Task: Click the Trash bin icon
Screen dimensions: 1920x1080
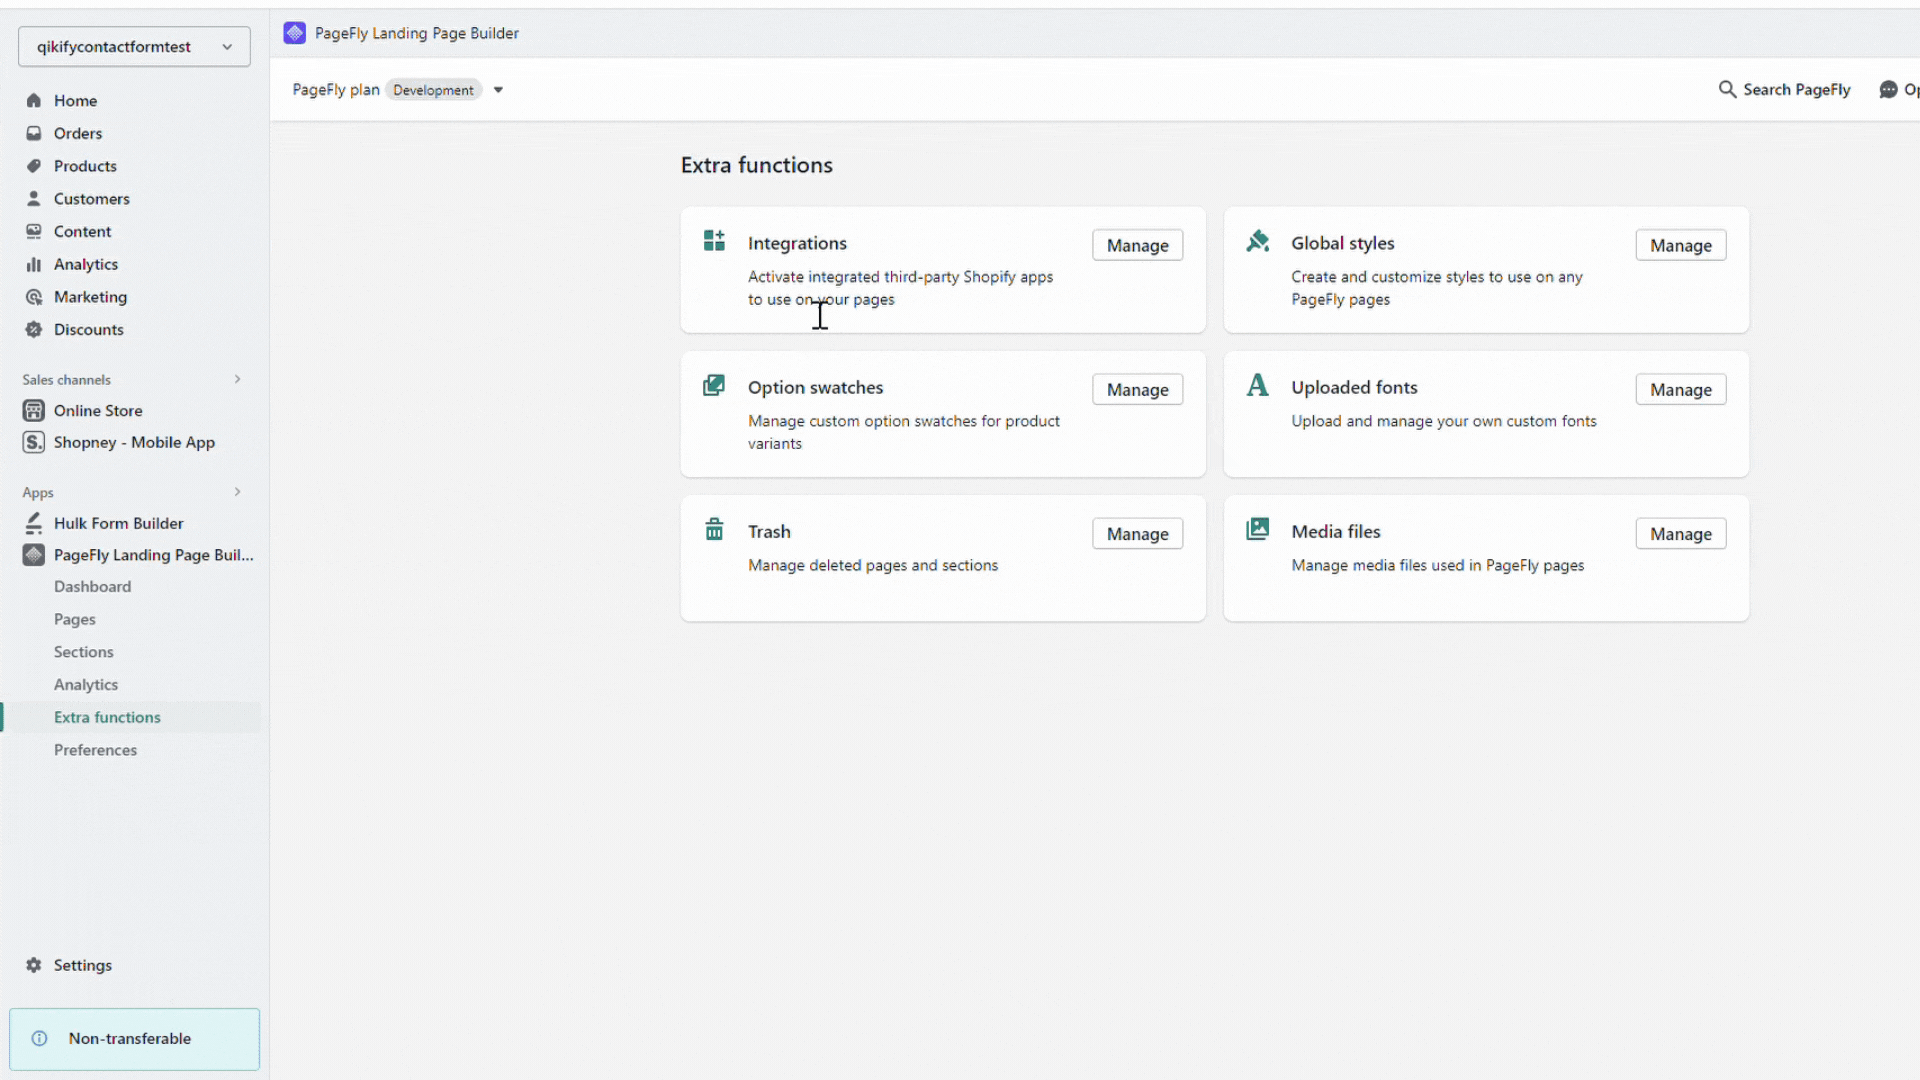Action: tap(714, 529)
